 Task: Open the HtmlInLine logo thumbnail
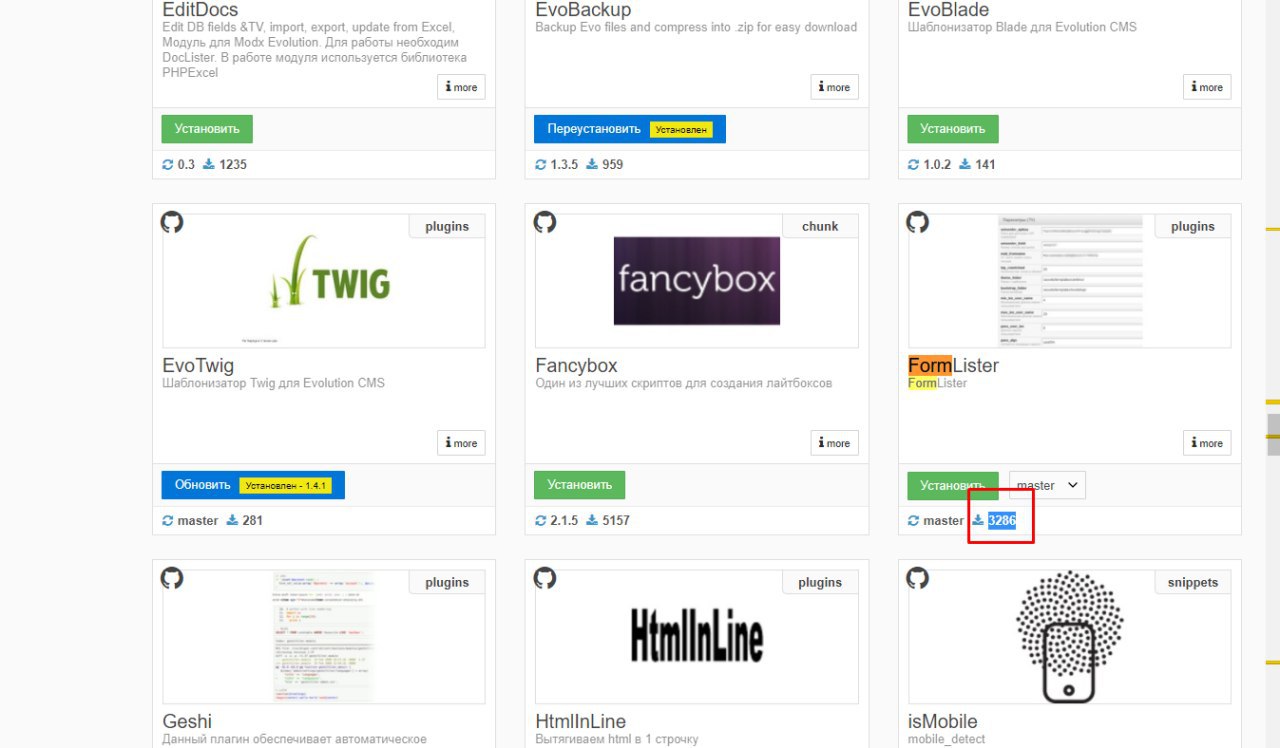click(x=697, y=637)
